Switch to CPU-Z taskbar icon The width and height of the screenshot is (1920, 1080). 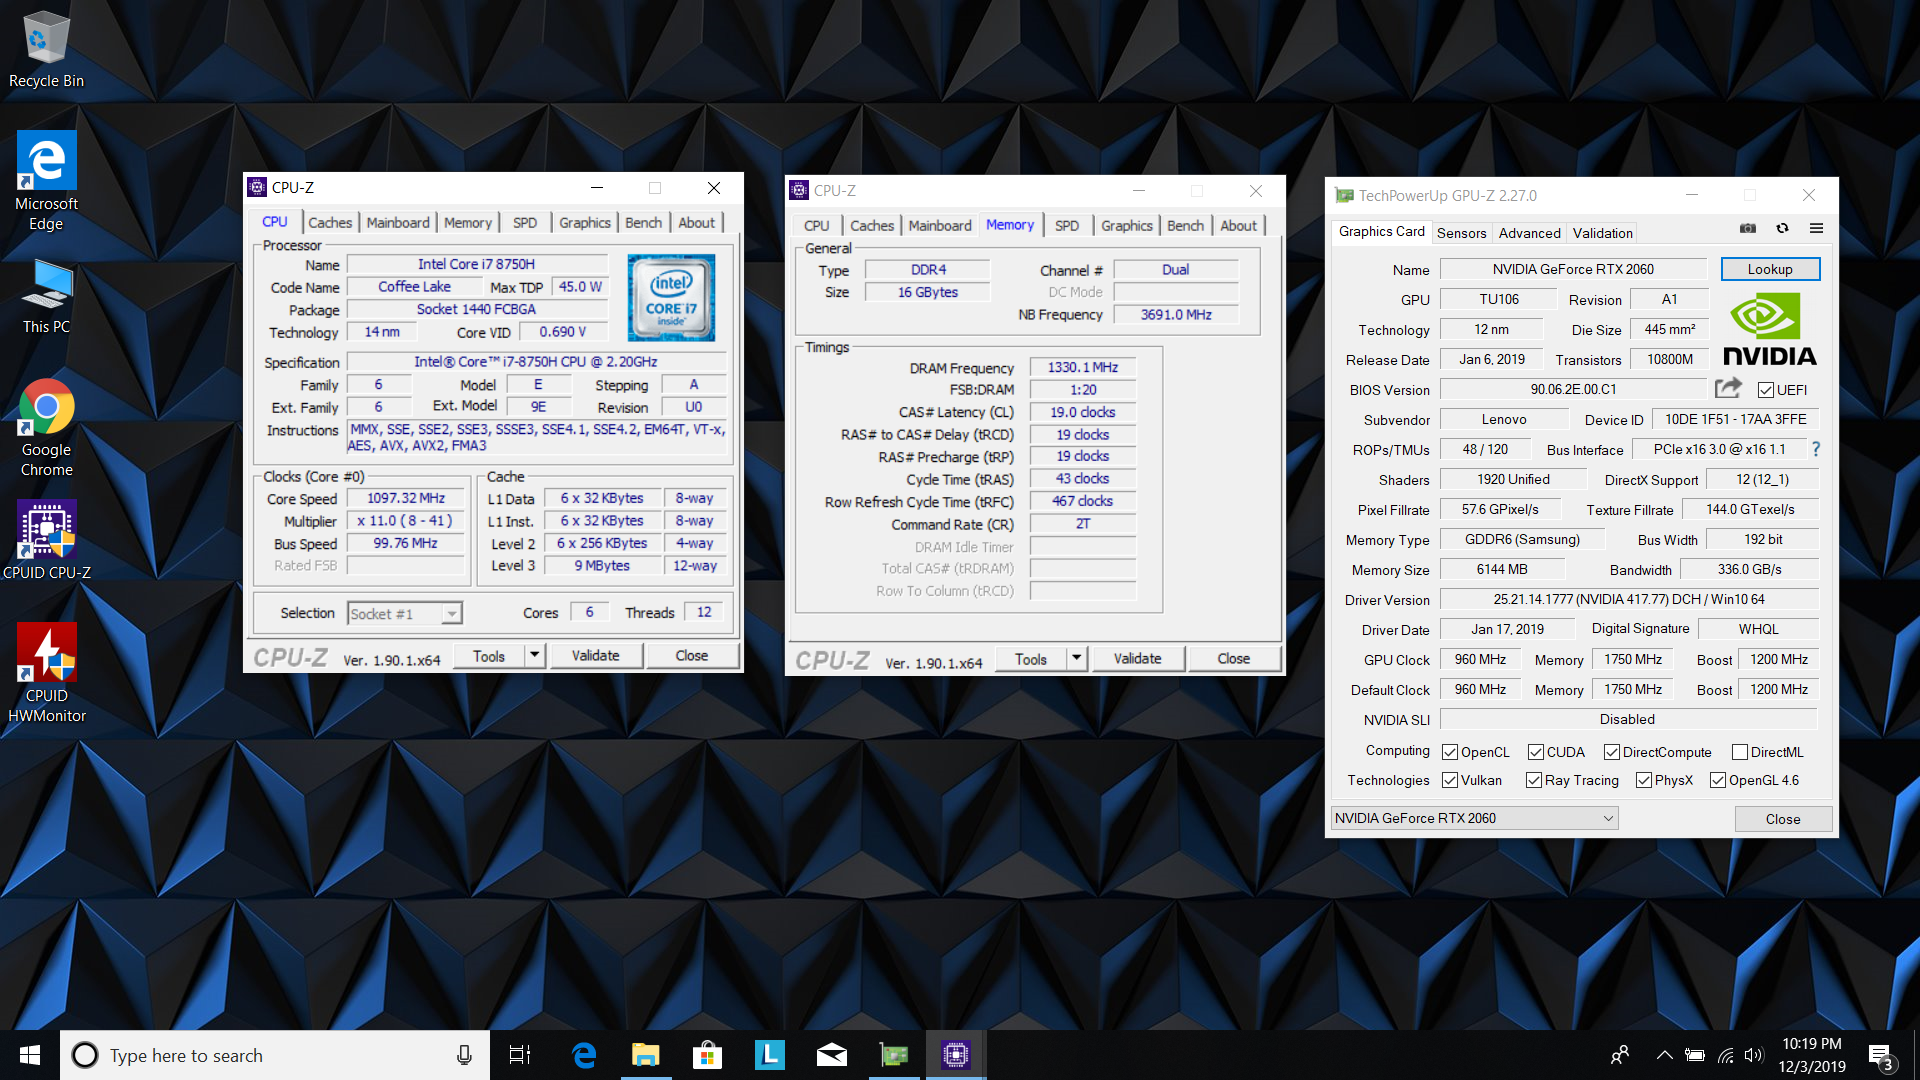[x=956, y=1055]
